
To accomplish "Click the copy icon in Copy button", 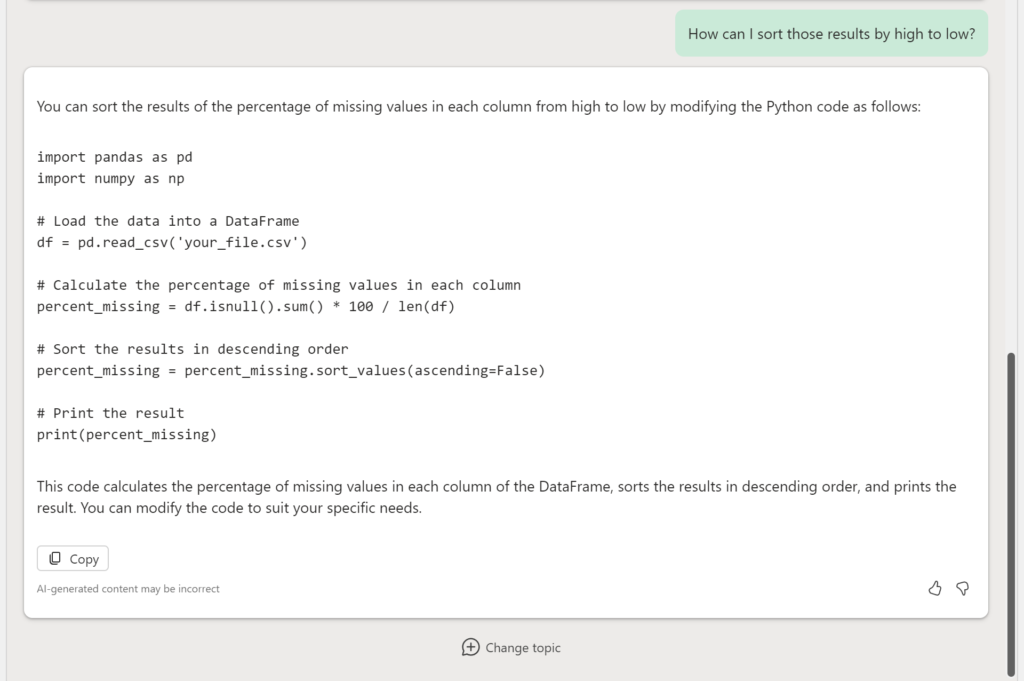I will pyautogui.click(x=55, y=558).
